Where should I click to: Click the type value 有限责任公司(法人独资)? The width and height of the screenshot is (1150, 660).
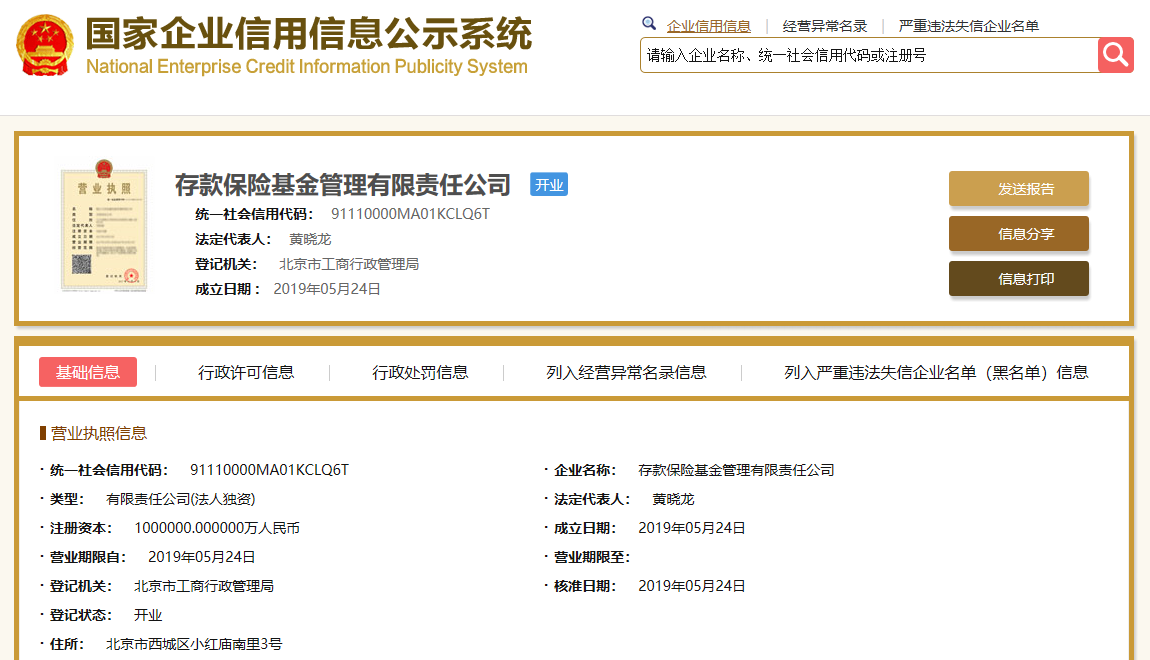[x=180, y=499]
